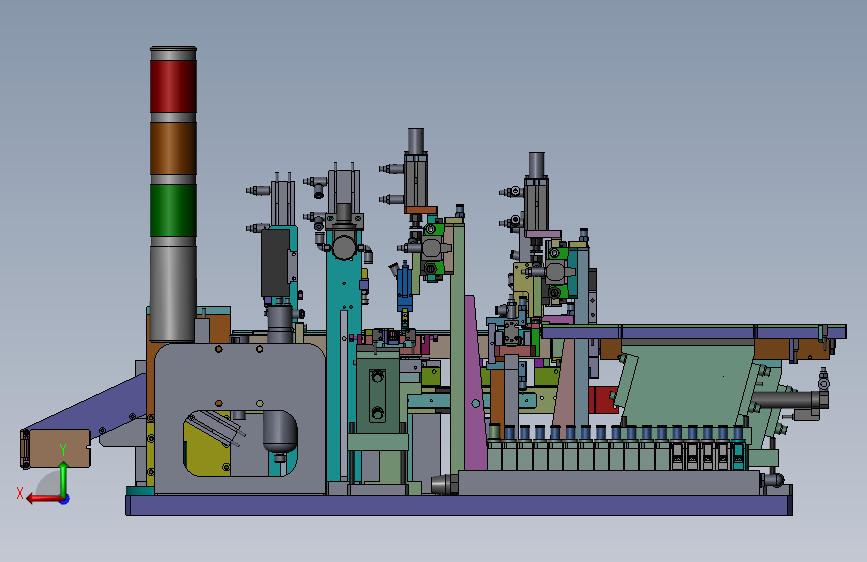Select the long gray feeder base block
Viewport: 867px width, 562px height.
click(609, 483)
